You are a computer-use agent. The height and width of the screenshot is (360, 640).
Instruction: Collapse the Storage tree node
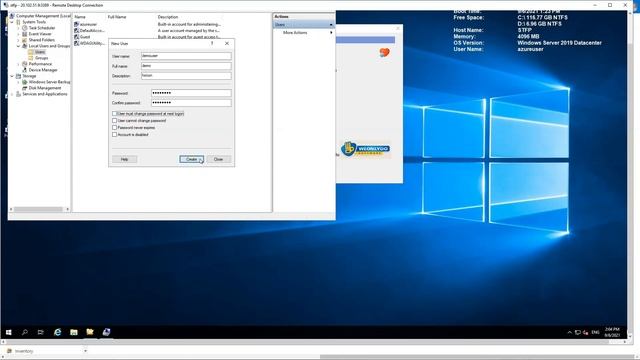(x=12, y=76)
